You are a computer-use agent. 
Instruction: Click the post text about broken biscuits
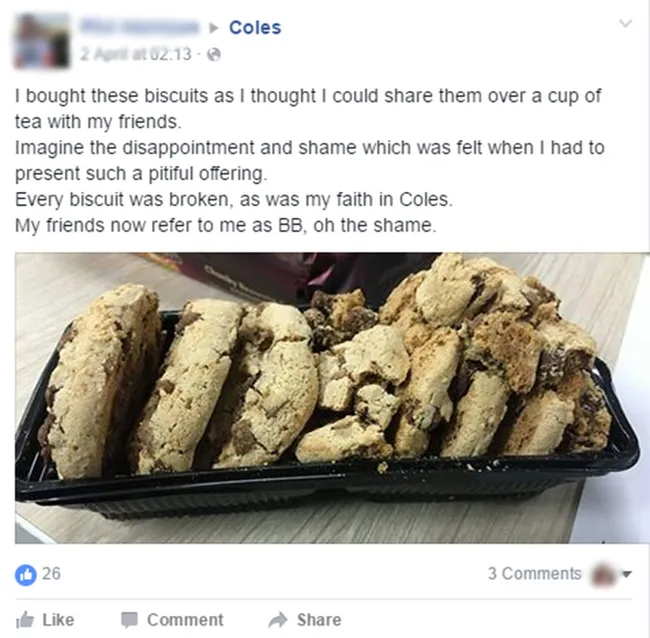(310, 160)
